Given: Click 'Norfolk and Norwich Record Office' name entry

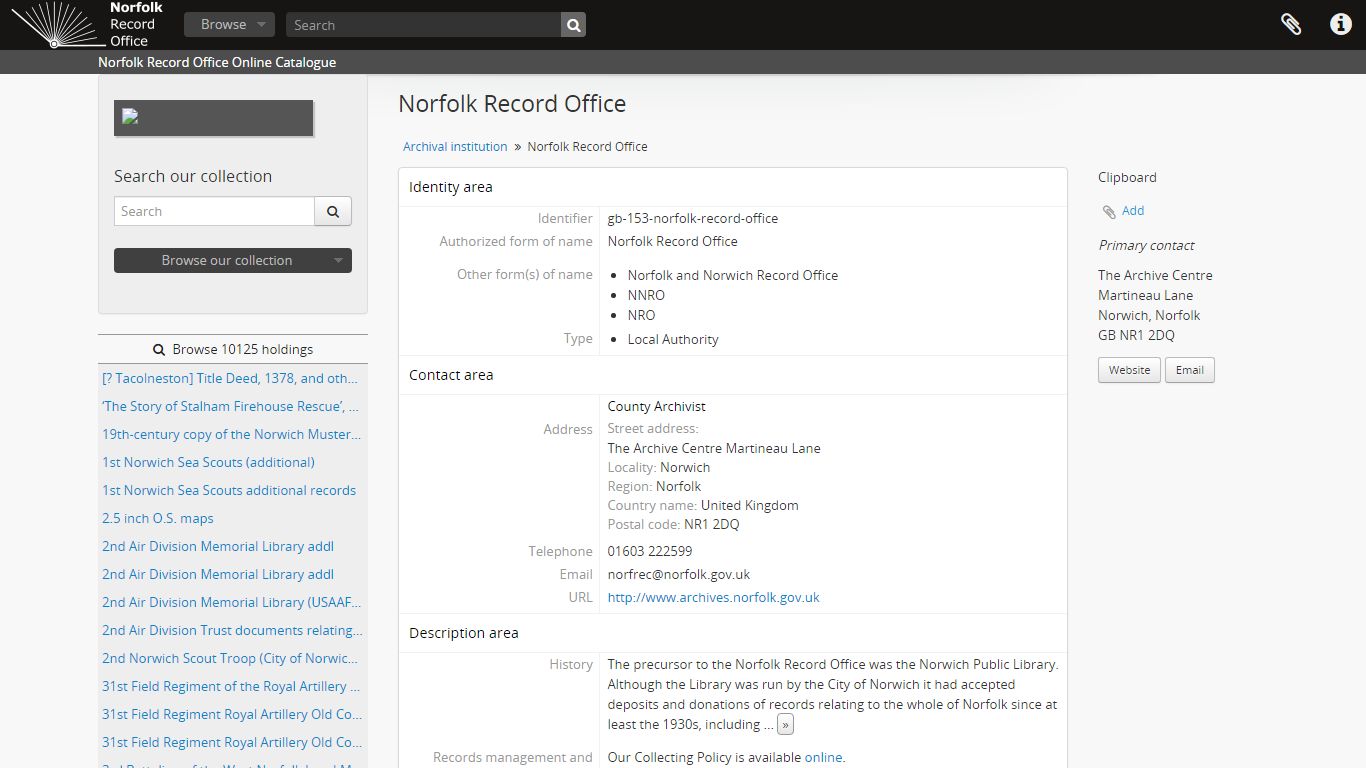Looking at the screenshot, I should click(733, 275).
